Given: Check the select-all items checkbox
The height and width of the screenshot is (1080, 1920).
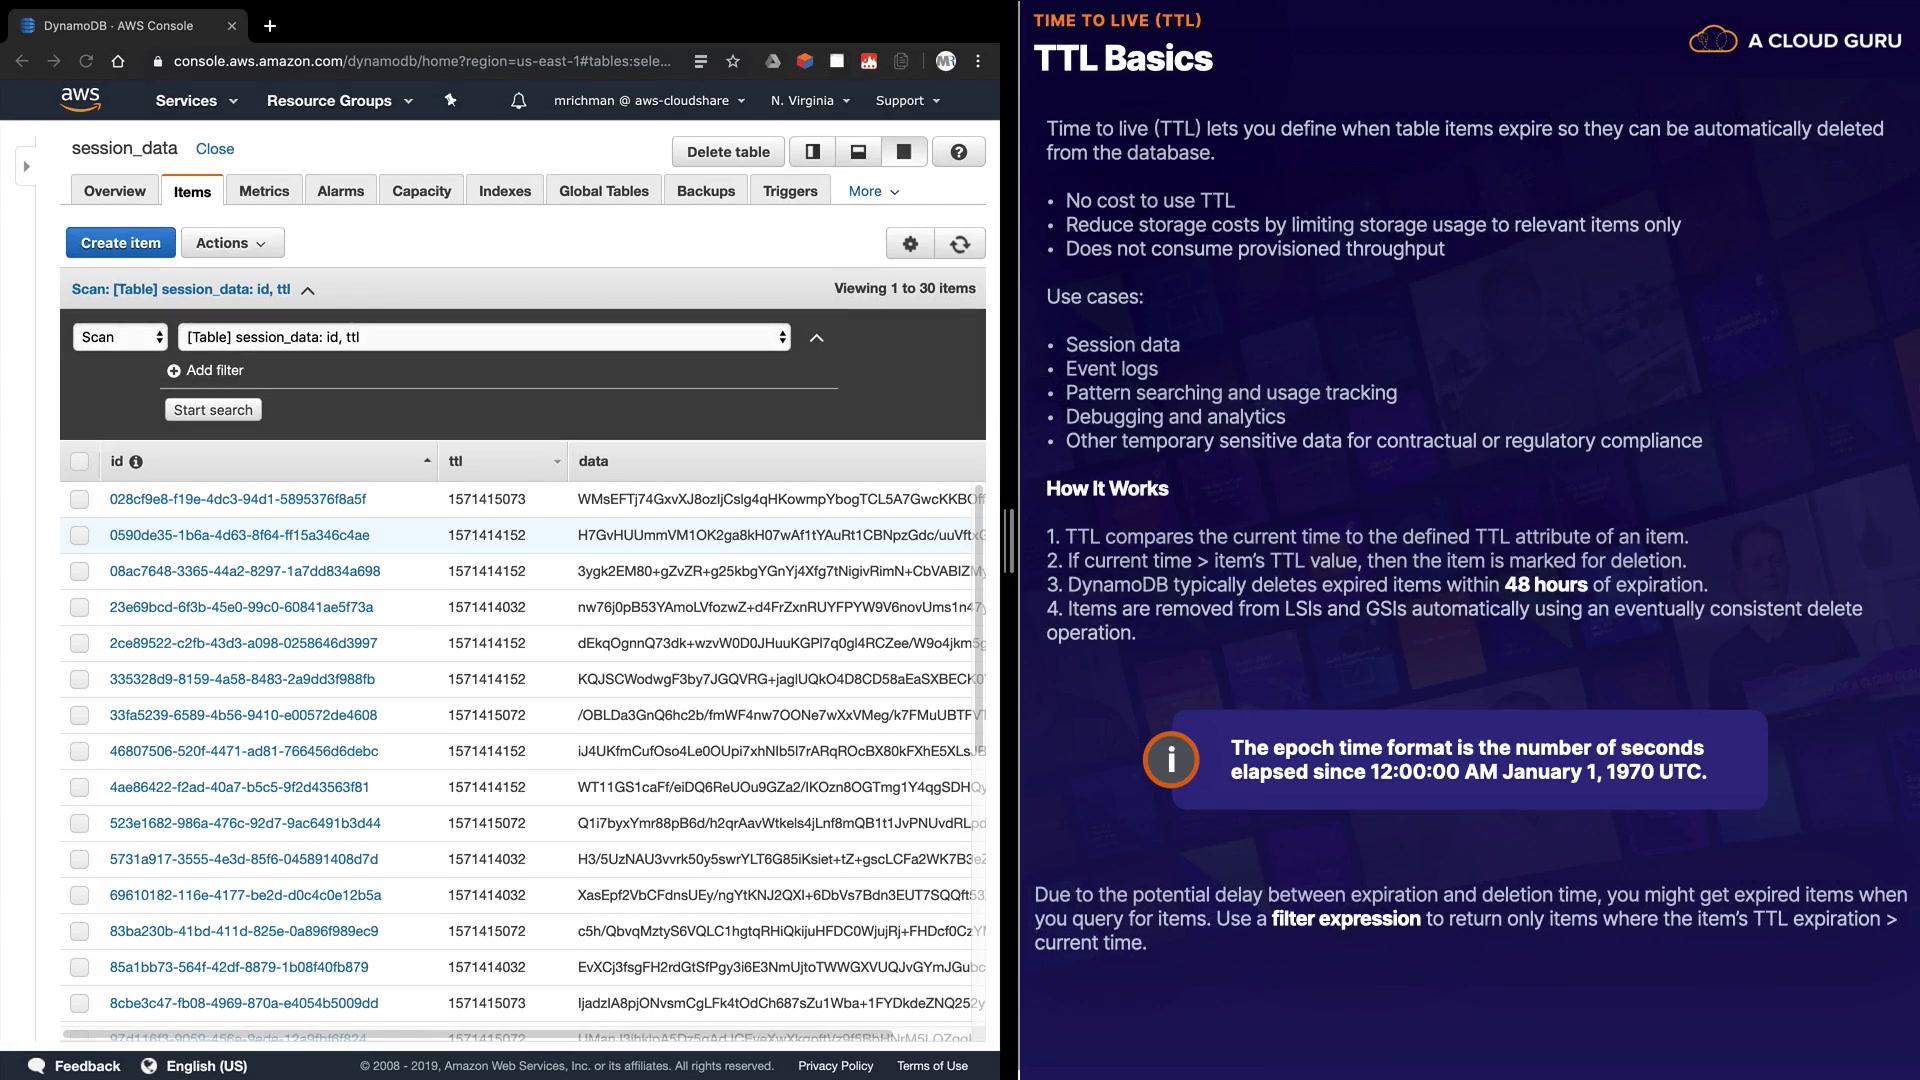Looking at the screenshot, I should pos(80,462).
